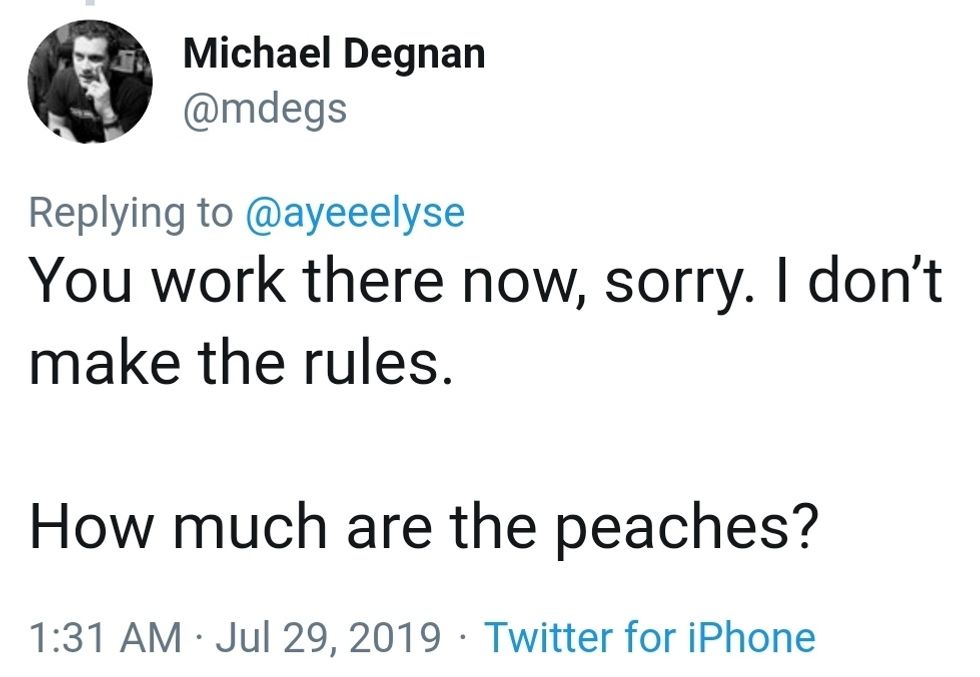980x677 pixels.
Task: Click the 'Replying to' label text
Action: (x=130, y=213)
